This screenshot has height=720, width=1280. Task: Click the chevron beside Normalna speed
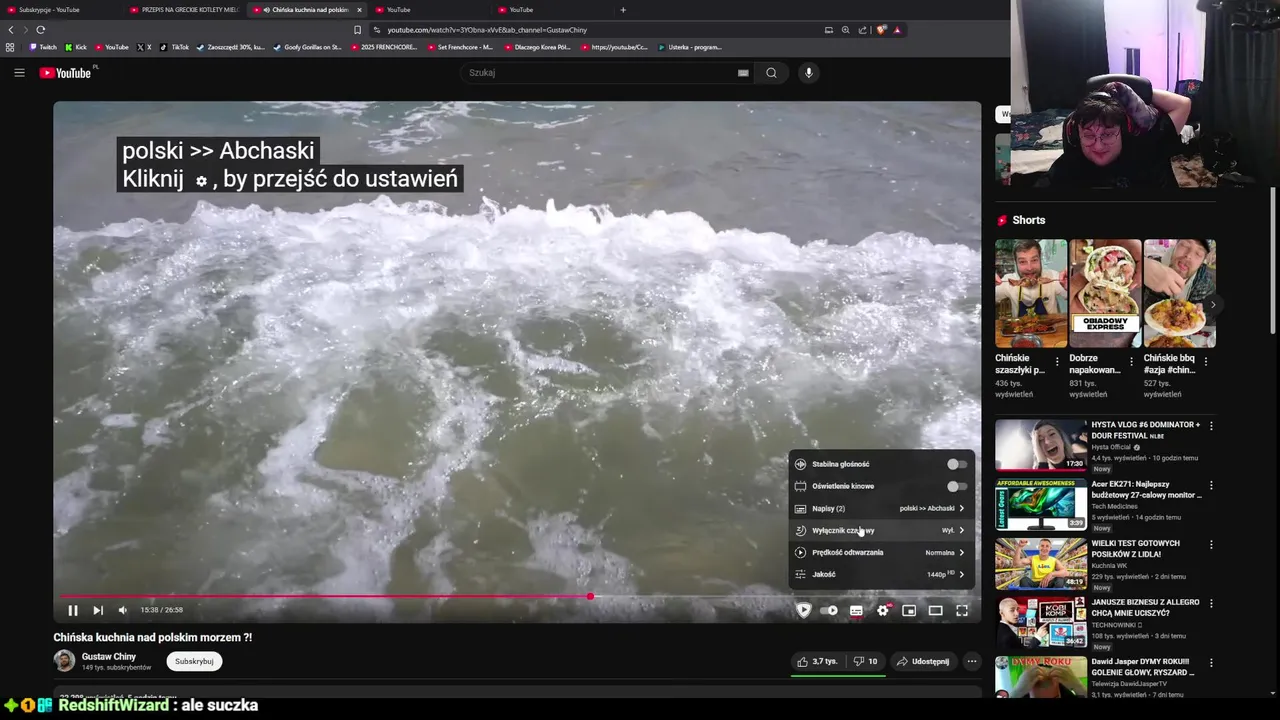[962, 552]
